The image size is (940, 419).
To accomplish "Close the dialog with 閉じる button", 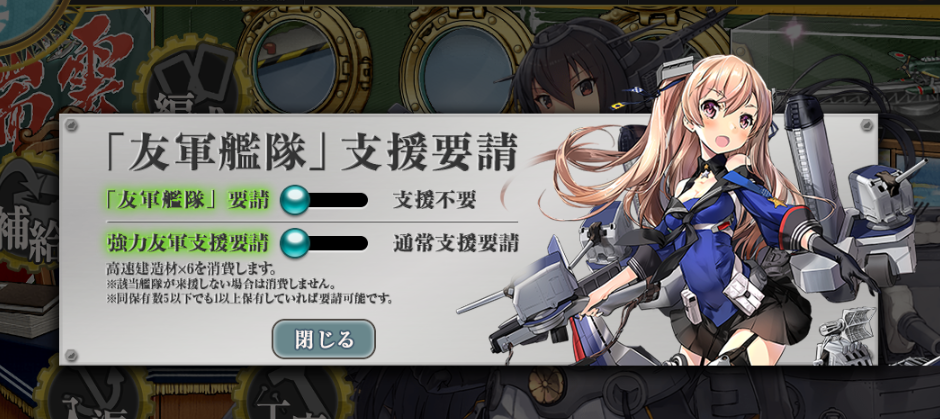I will [x=324, y=339].
